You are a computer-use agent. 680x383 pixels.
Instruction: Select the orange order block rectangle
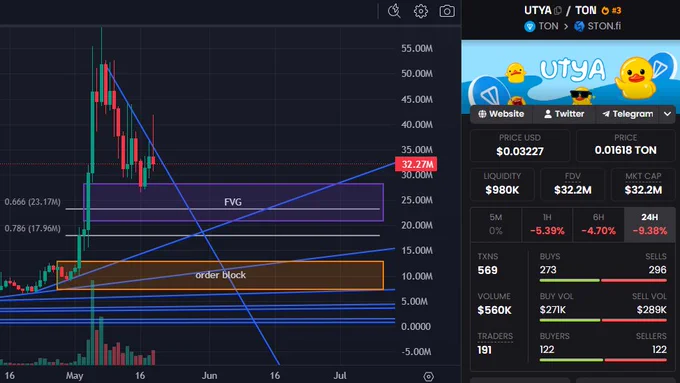(x=220, y=275)
